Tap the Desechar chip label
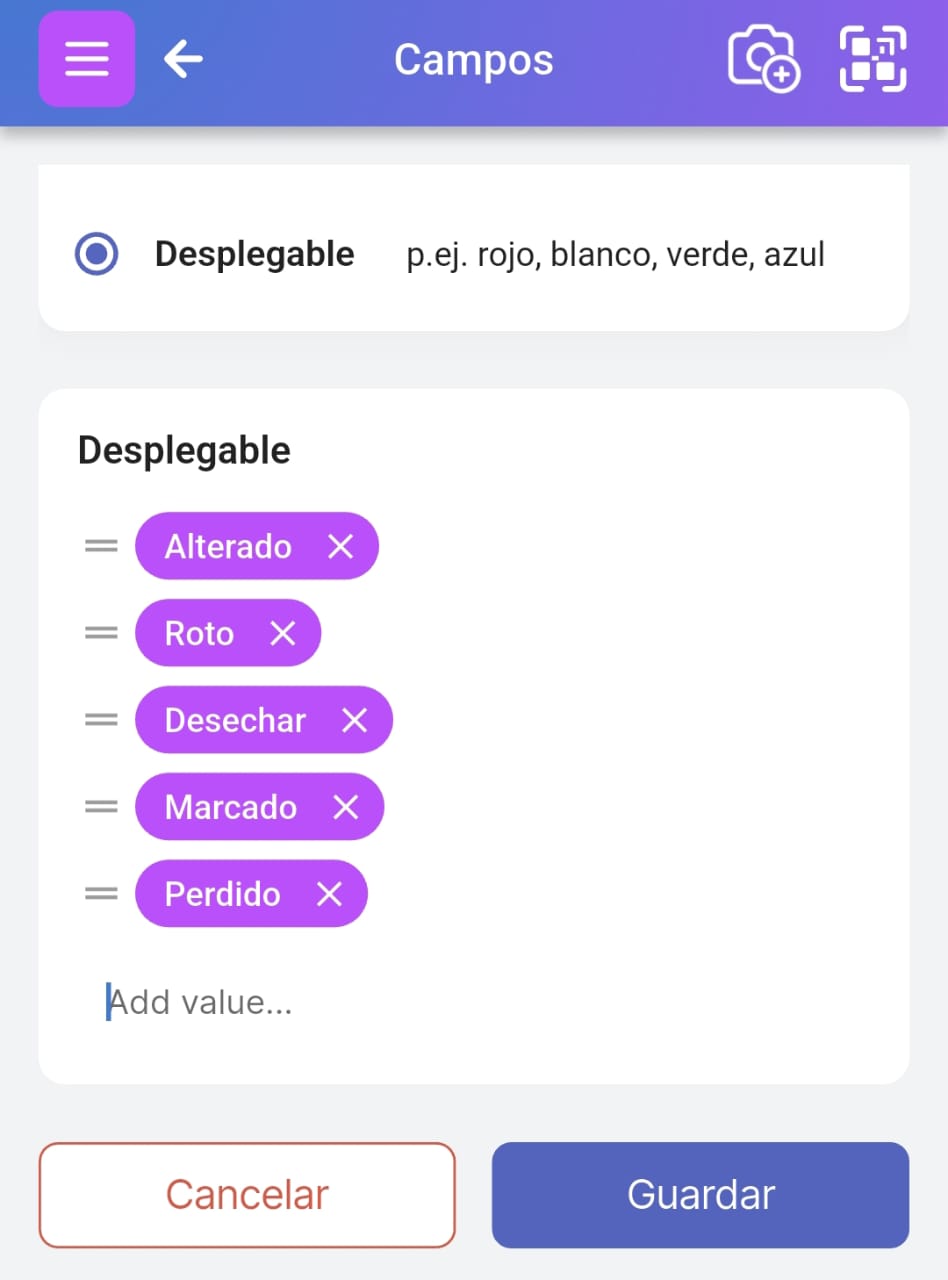948x1280 pixels. (235, 720)
